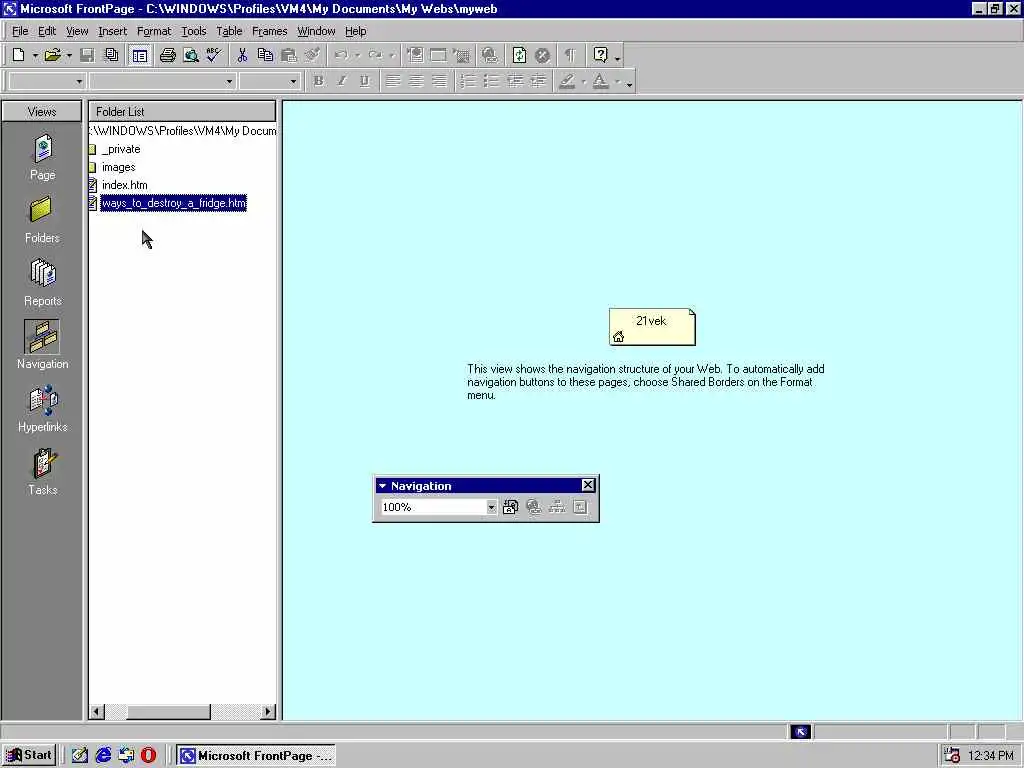Click the Folder List horizontal scrollbar thumb
The height and width of the screenshot is (768, 1024).
168,712
